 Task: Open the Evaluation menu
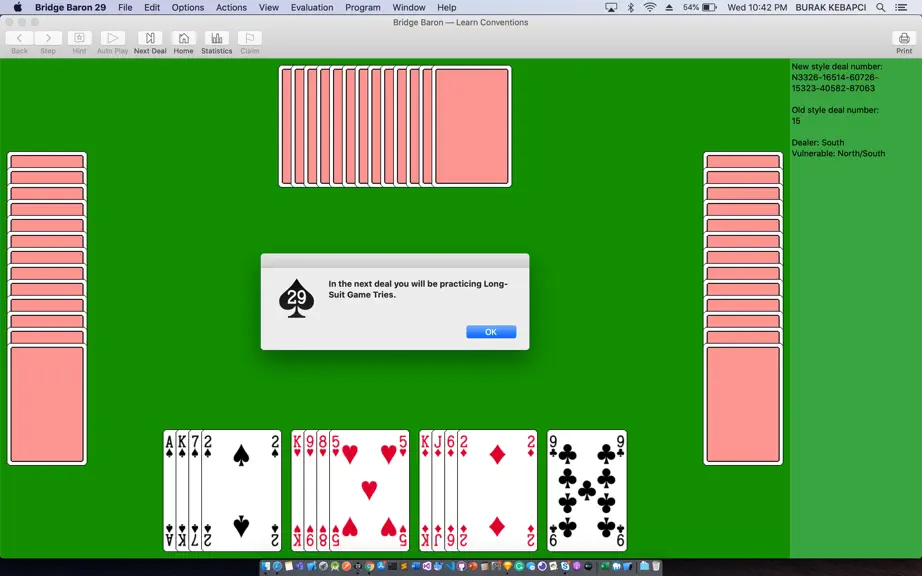312,8
